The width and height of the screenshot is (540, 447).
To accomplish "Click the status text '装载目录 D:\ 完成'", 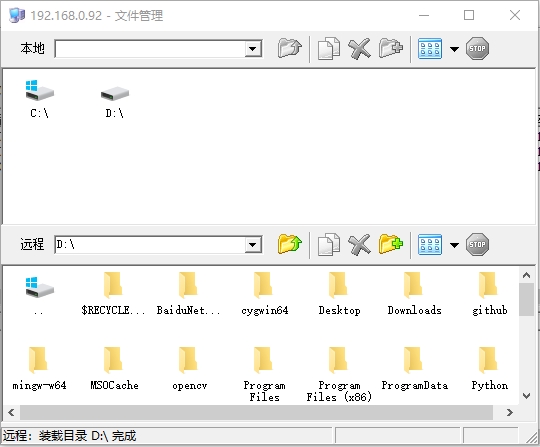I will (x=87, y=436).
